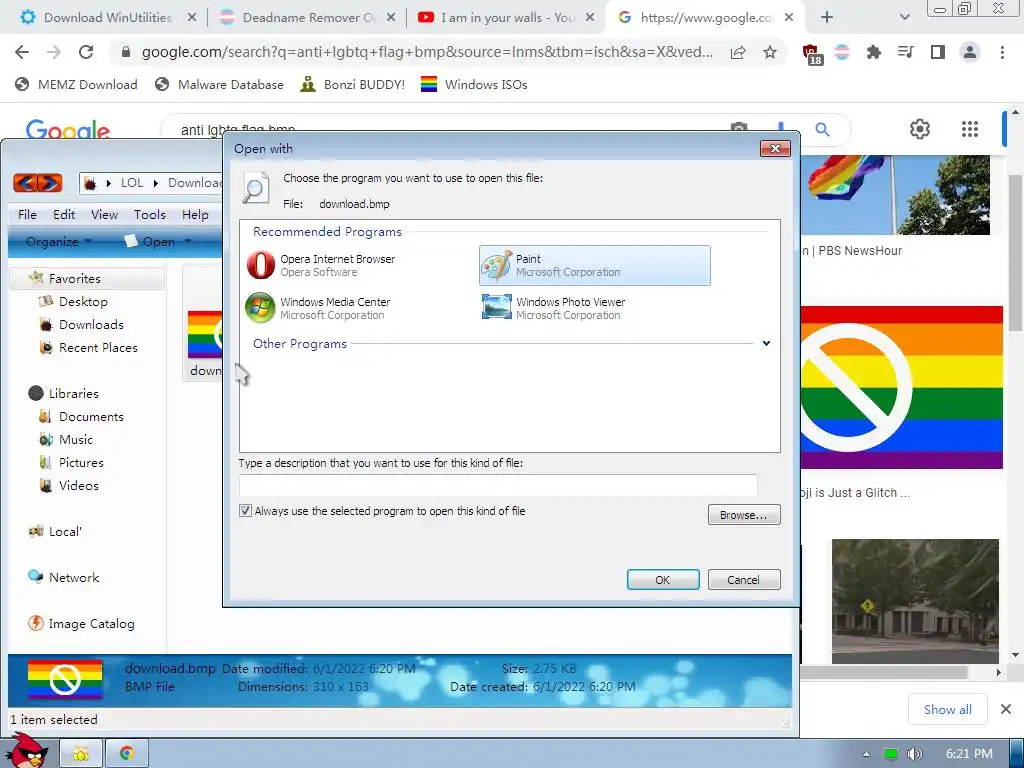Open Chrome profile avatar
The image size is (1024, 768).
tap(970, 52)
